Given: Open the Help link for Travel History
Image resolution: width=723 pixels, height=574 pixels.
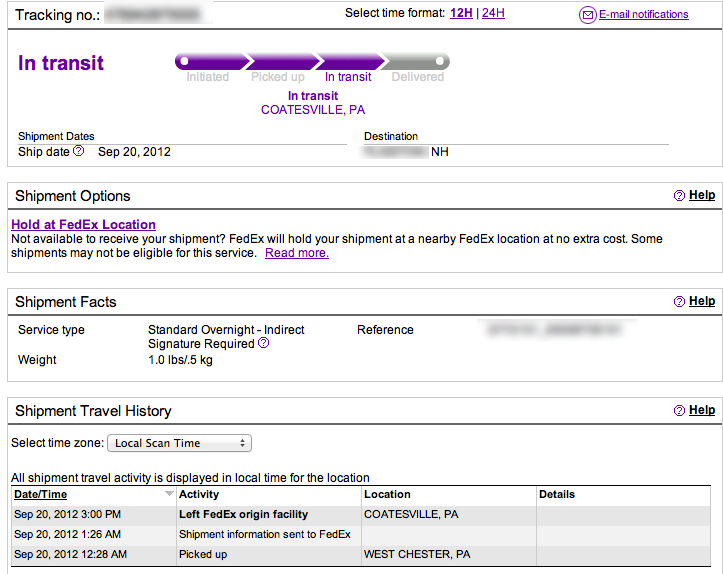Looking at the screenshot, I should pos(702,410).
